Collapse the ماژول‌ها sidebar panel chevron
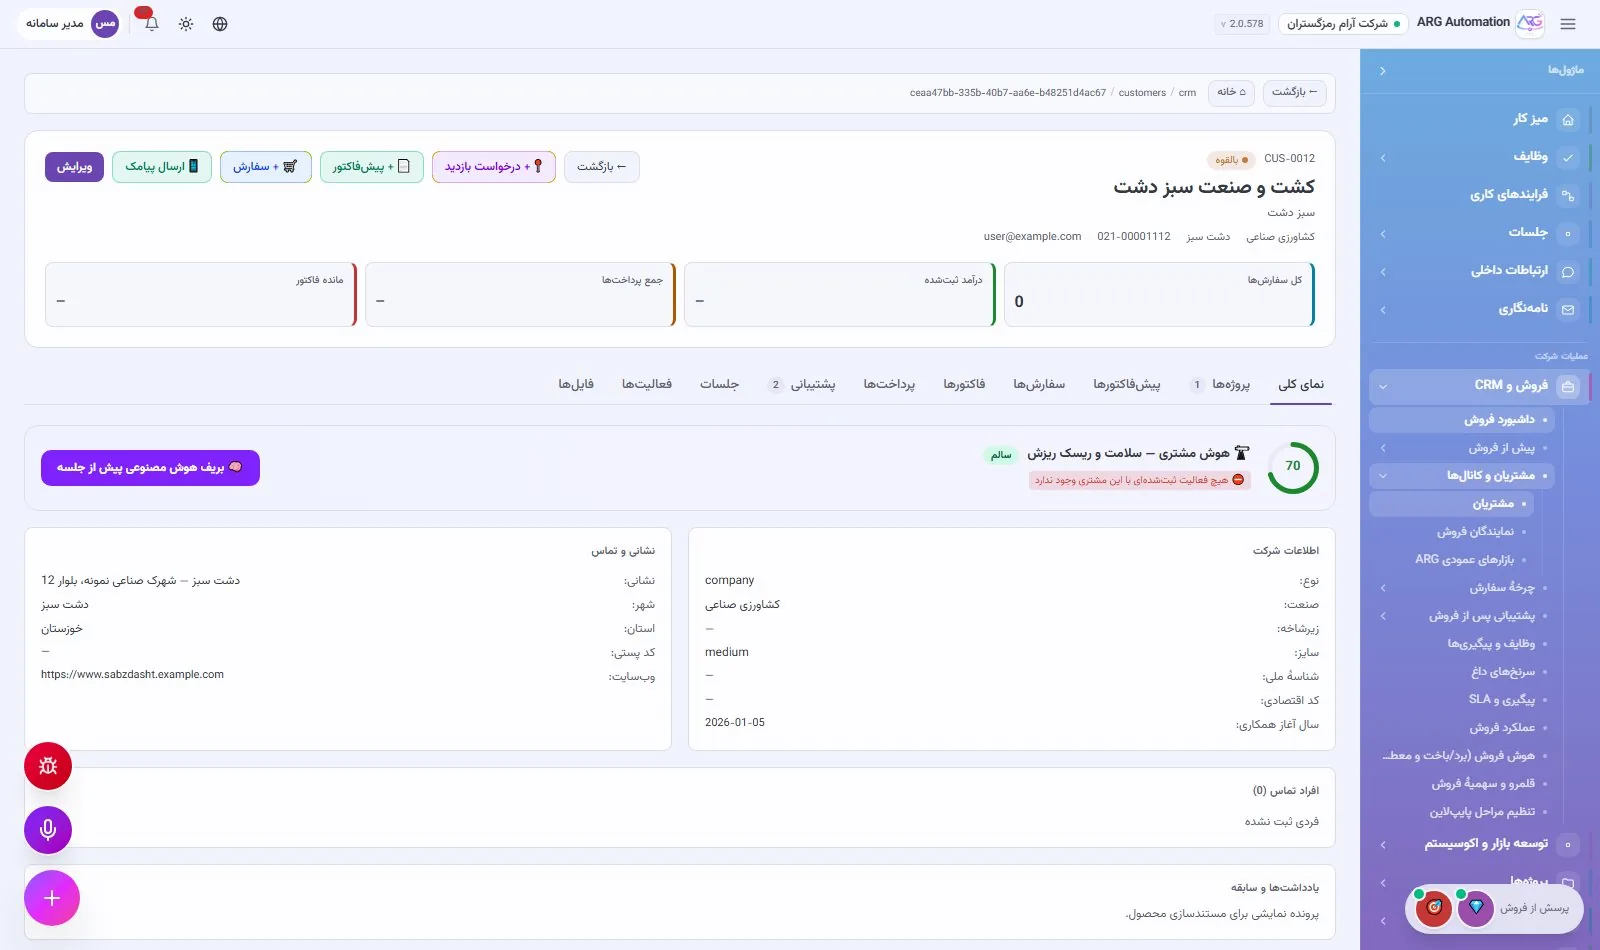Image resolution: width=1600 pixels, height=950 pixels. click(1382, 71)
